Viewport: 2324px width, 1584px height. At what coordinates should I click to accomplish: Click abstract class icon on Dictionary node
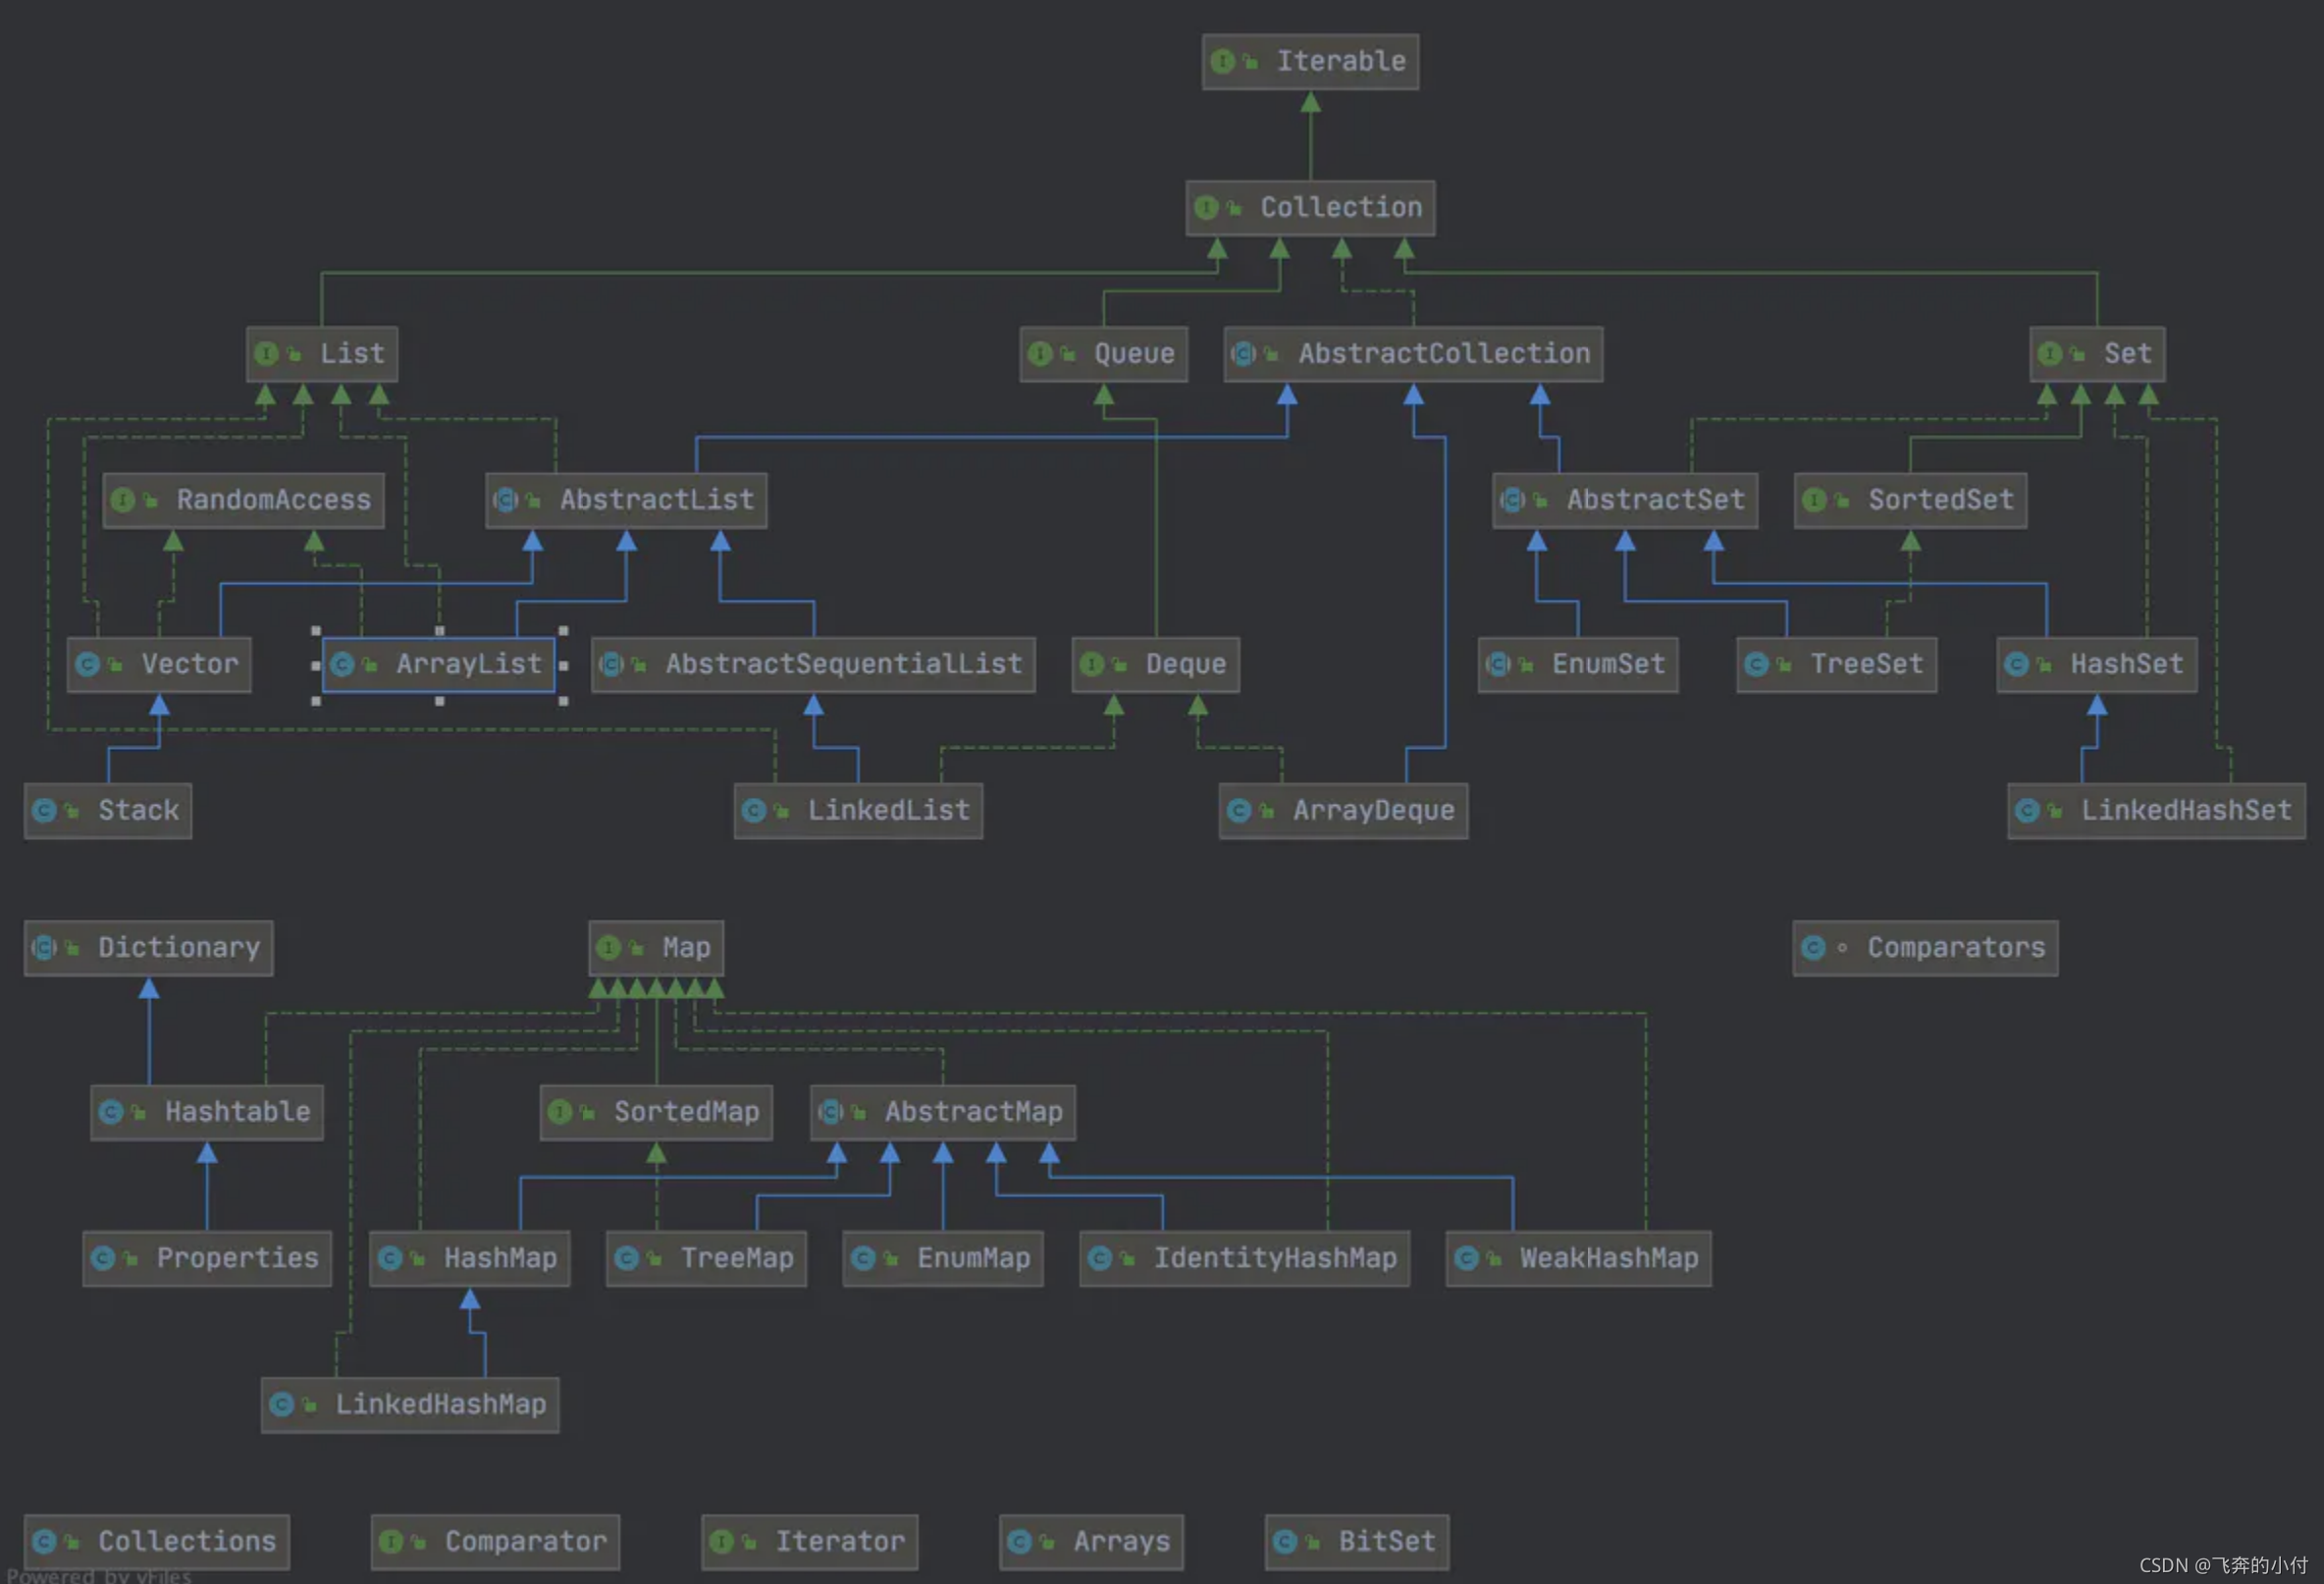44,947
